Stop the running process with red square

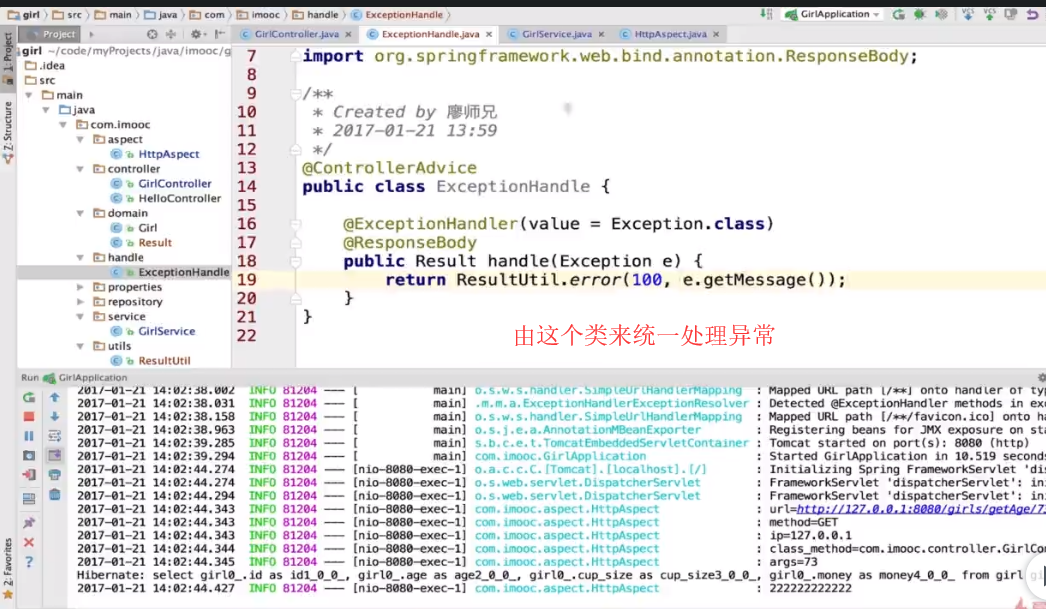29,416
